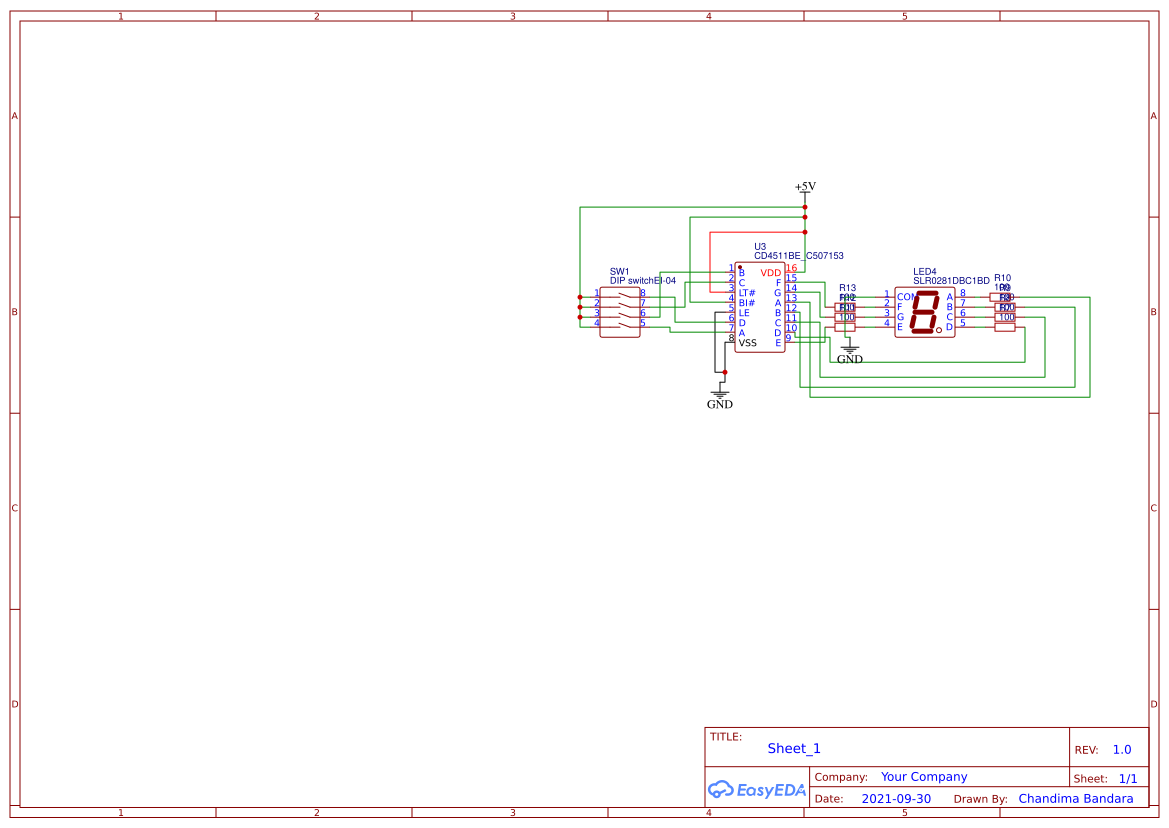The width and height of the screenshot is (1169, 828).
Task: Select the SLR0281DBC1BD seven-segment display LED4
Action: (x=925, y=310)
